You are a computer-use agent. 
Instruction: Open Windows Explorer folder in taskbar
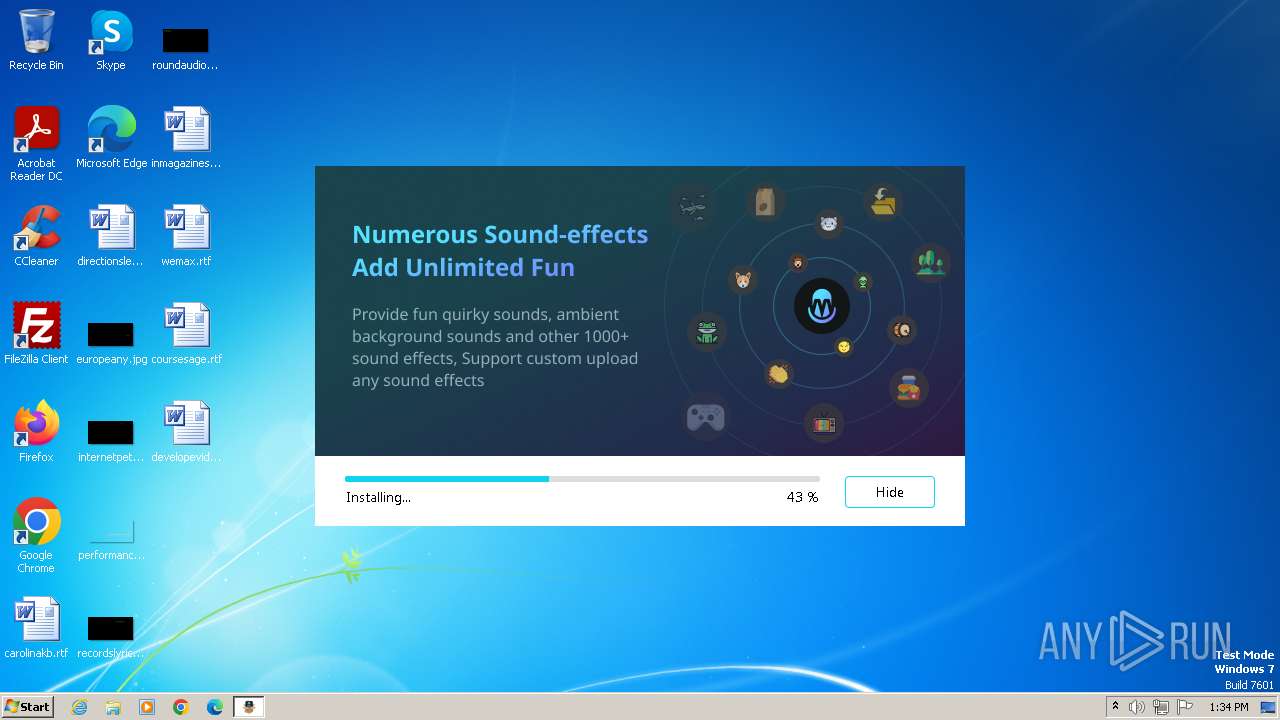[x=113, y=707]
